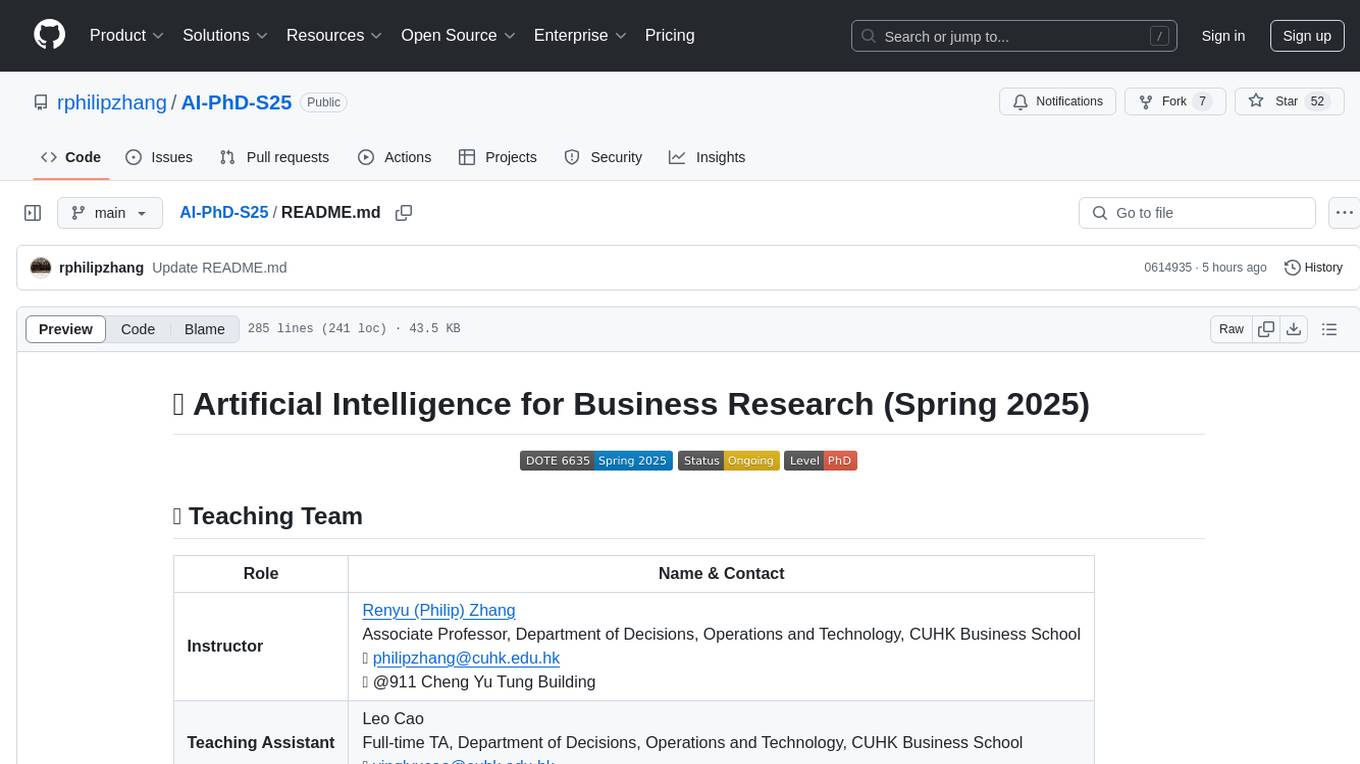
Task: Open the GitHub homepage logo
Action: click(49, 35)
